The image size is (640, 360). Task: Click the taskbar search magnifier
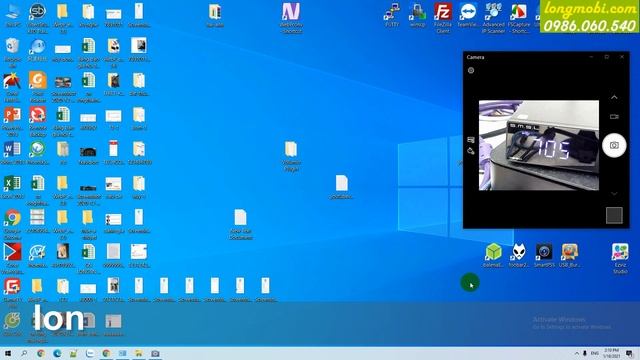pyautogui.click(x=24, y=353)
